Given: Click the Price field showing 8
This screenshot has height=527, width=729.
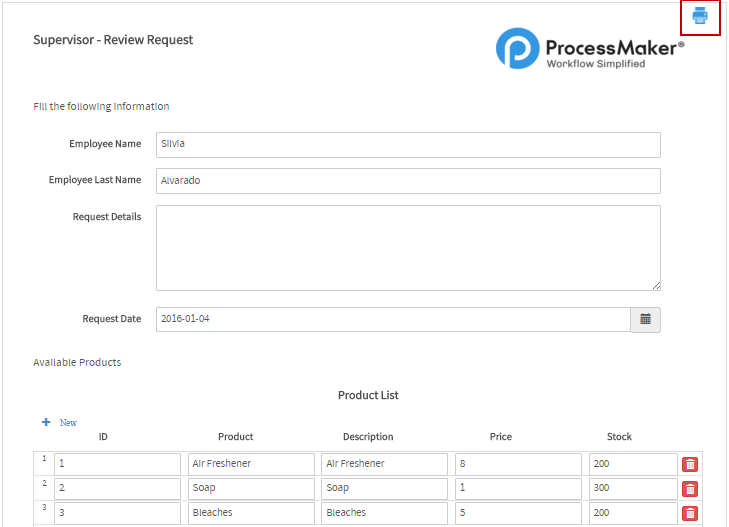Looking at the screenshot, I should pos(517,464).
